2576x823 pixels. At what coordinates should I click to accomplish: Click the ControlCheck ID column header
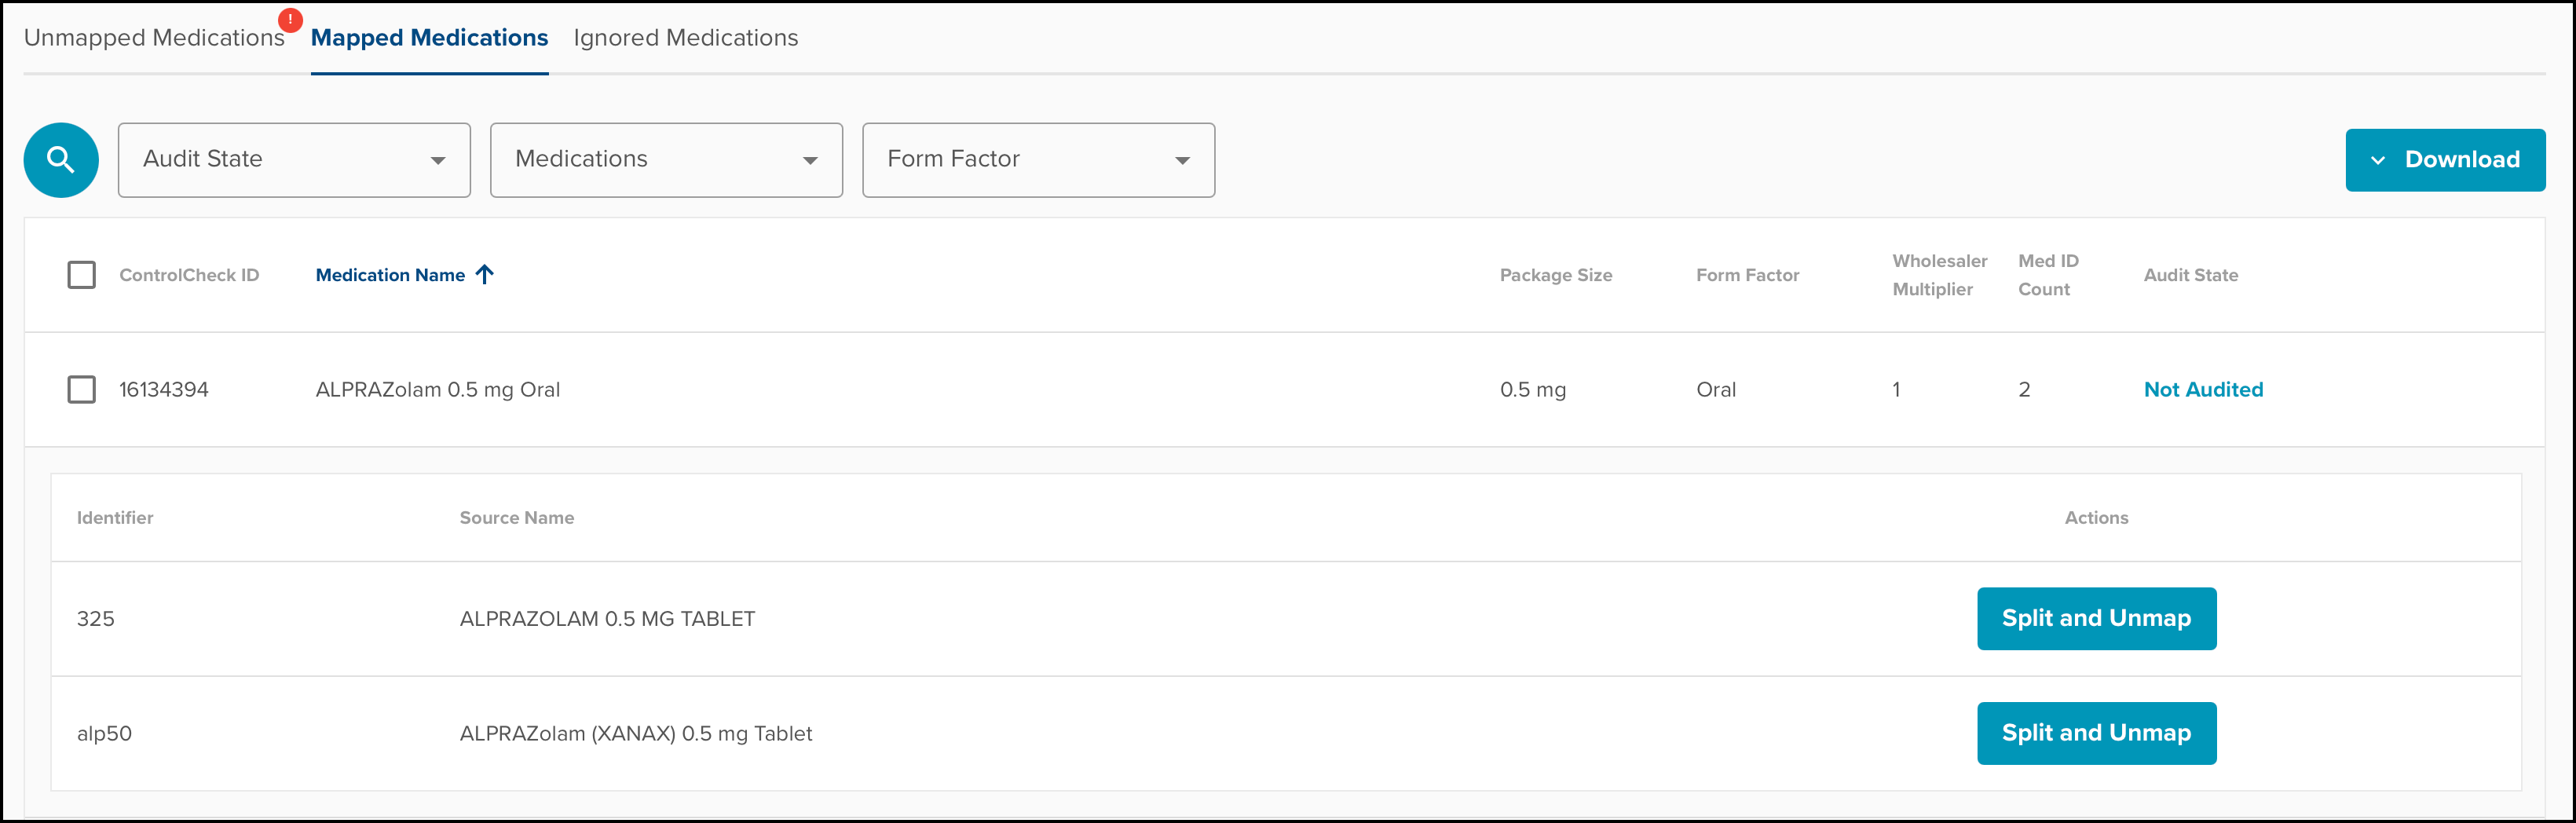[x=189, y=275]
